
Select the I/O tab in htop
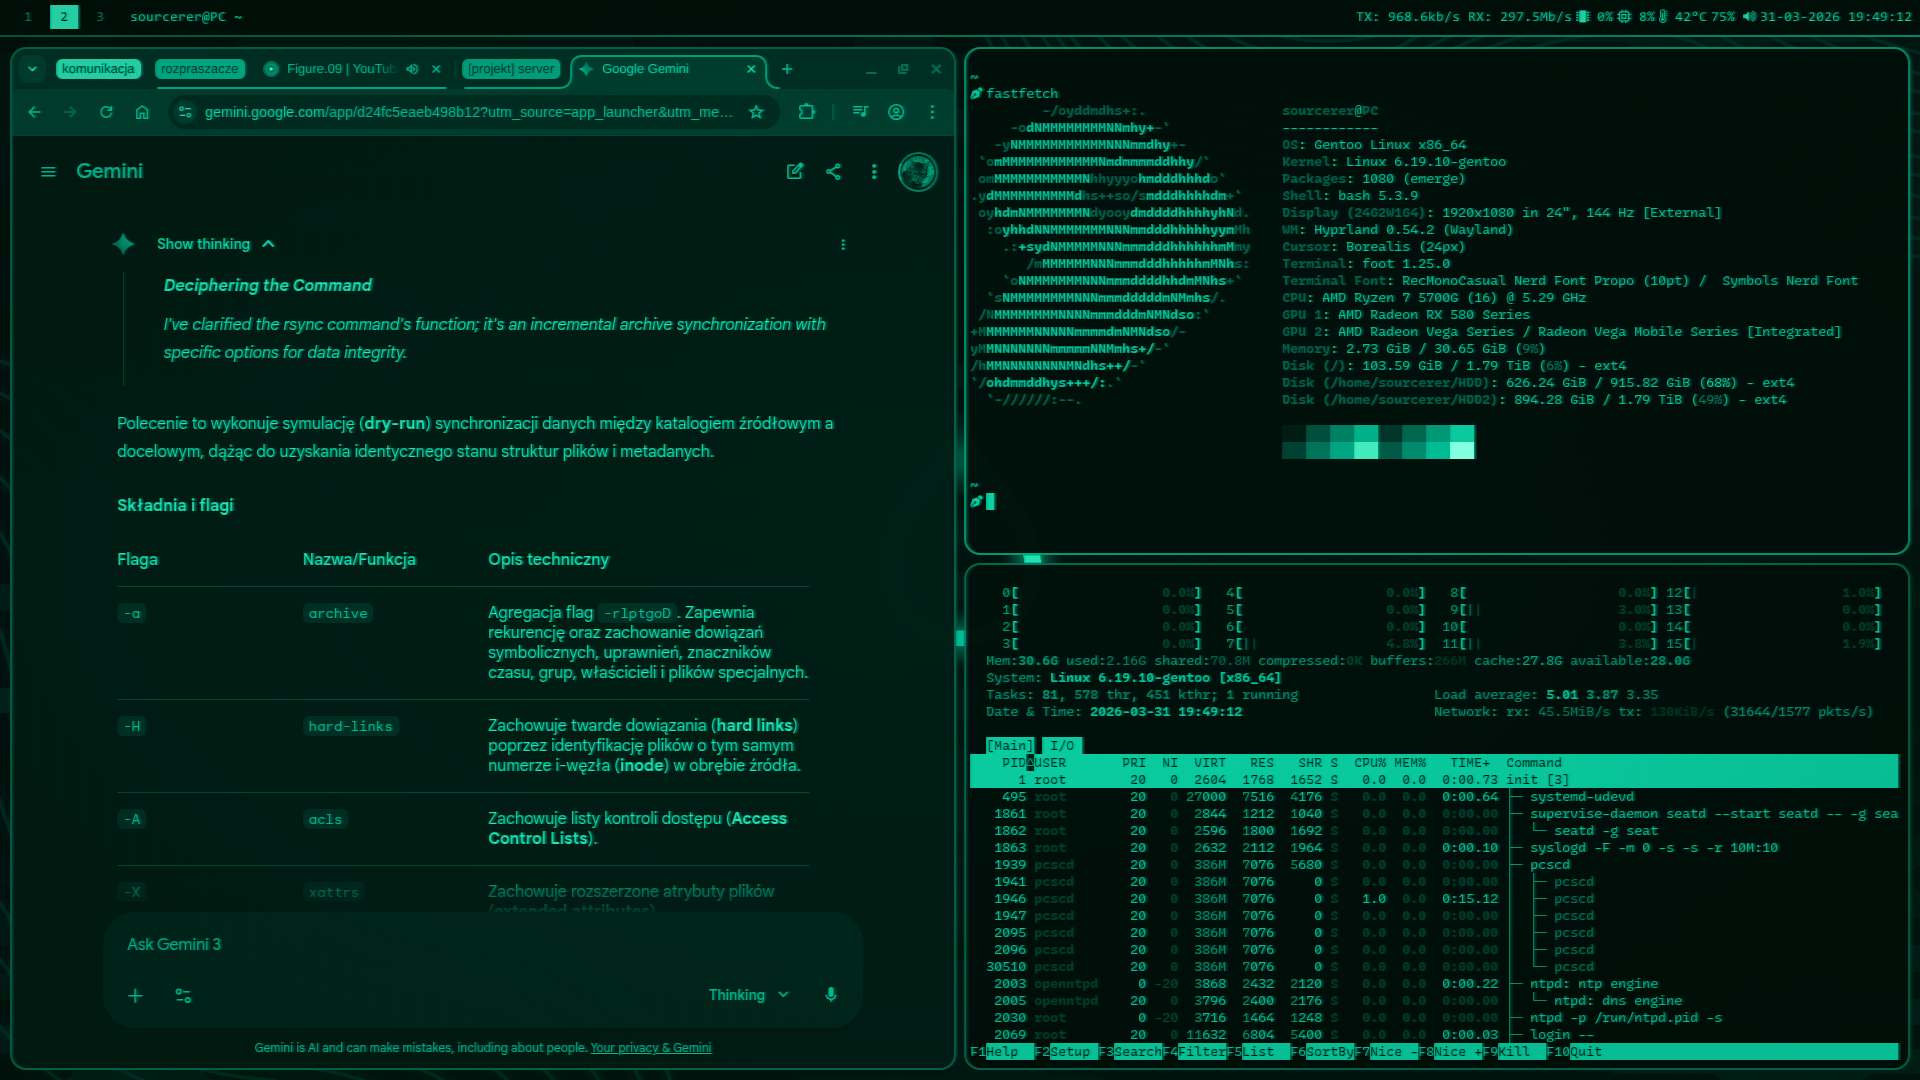[x=1062, y=746]
